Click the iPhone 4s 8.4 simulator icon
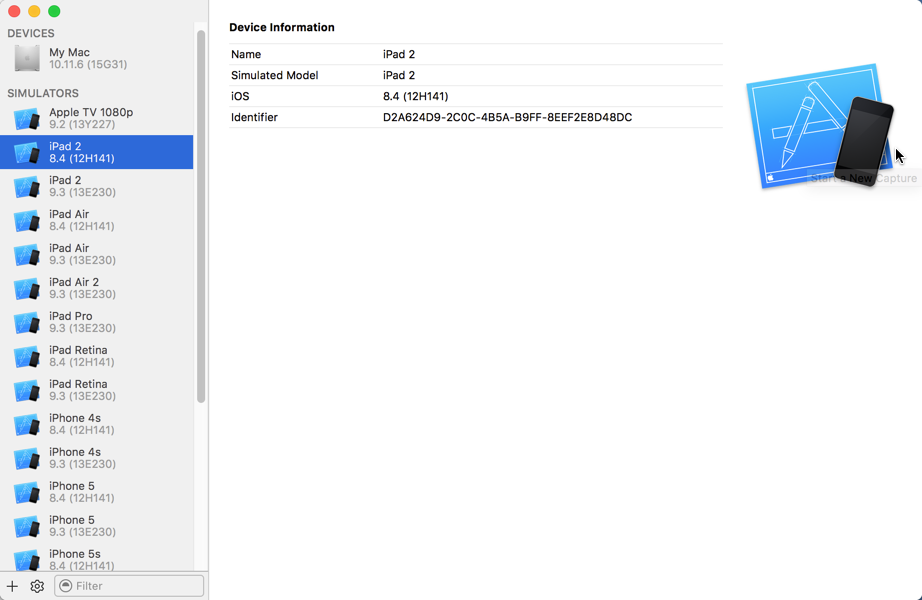 point(26,424)
